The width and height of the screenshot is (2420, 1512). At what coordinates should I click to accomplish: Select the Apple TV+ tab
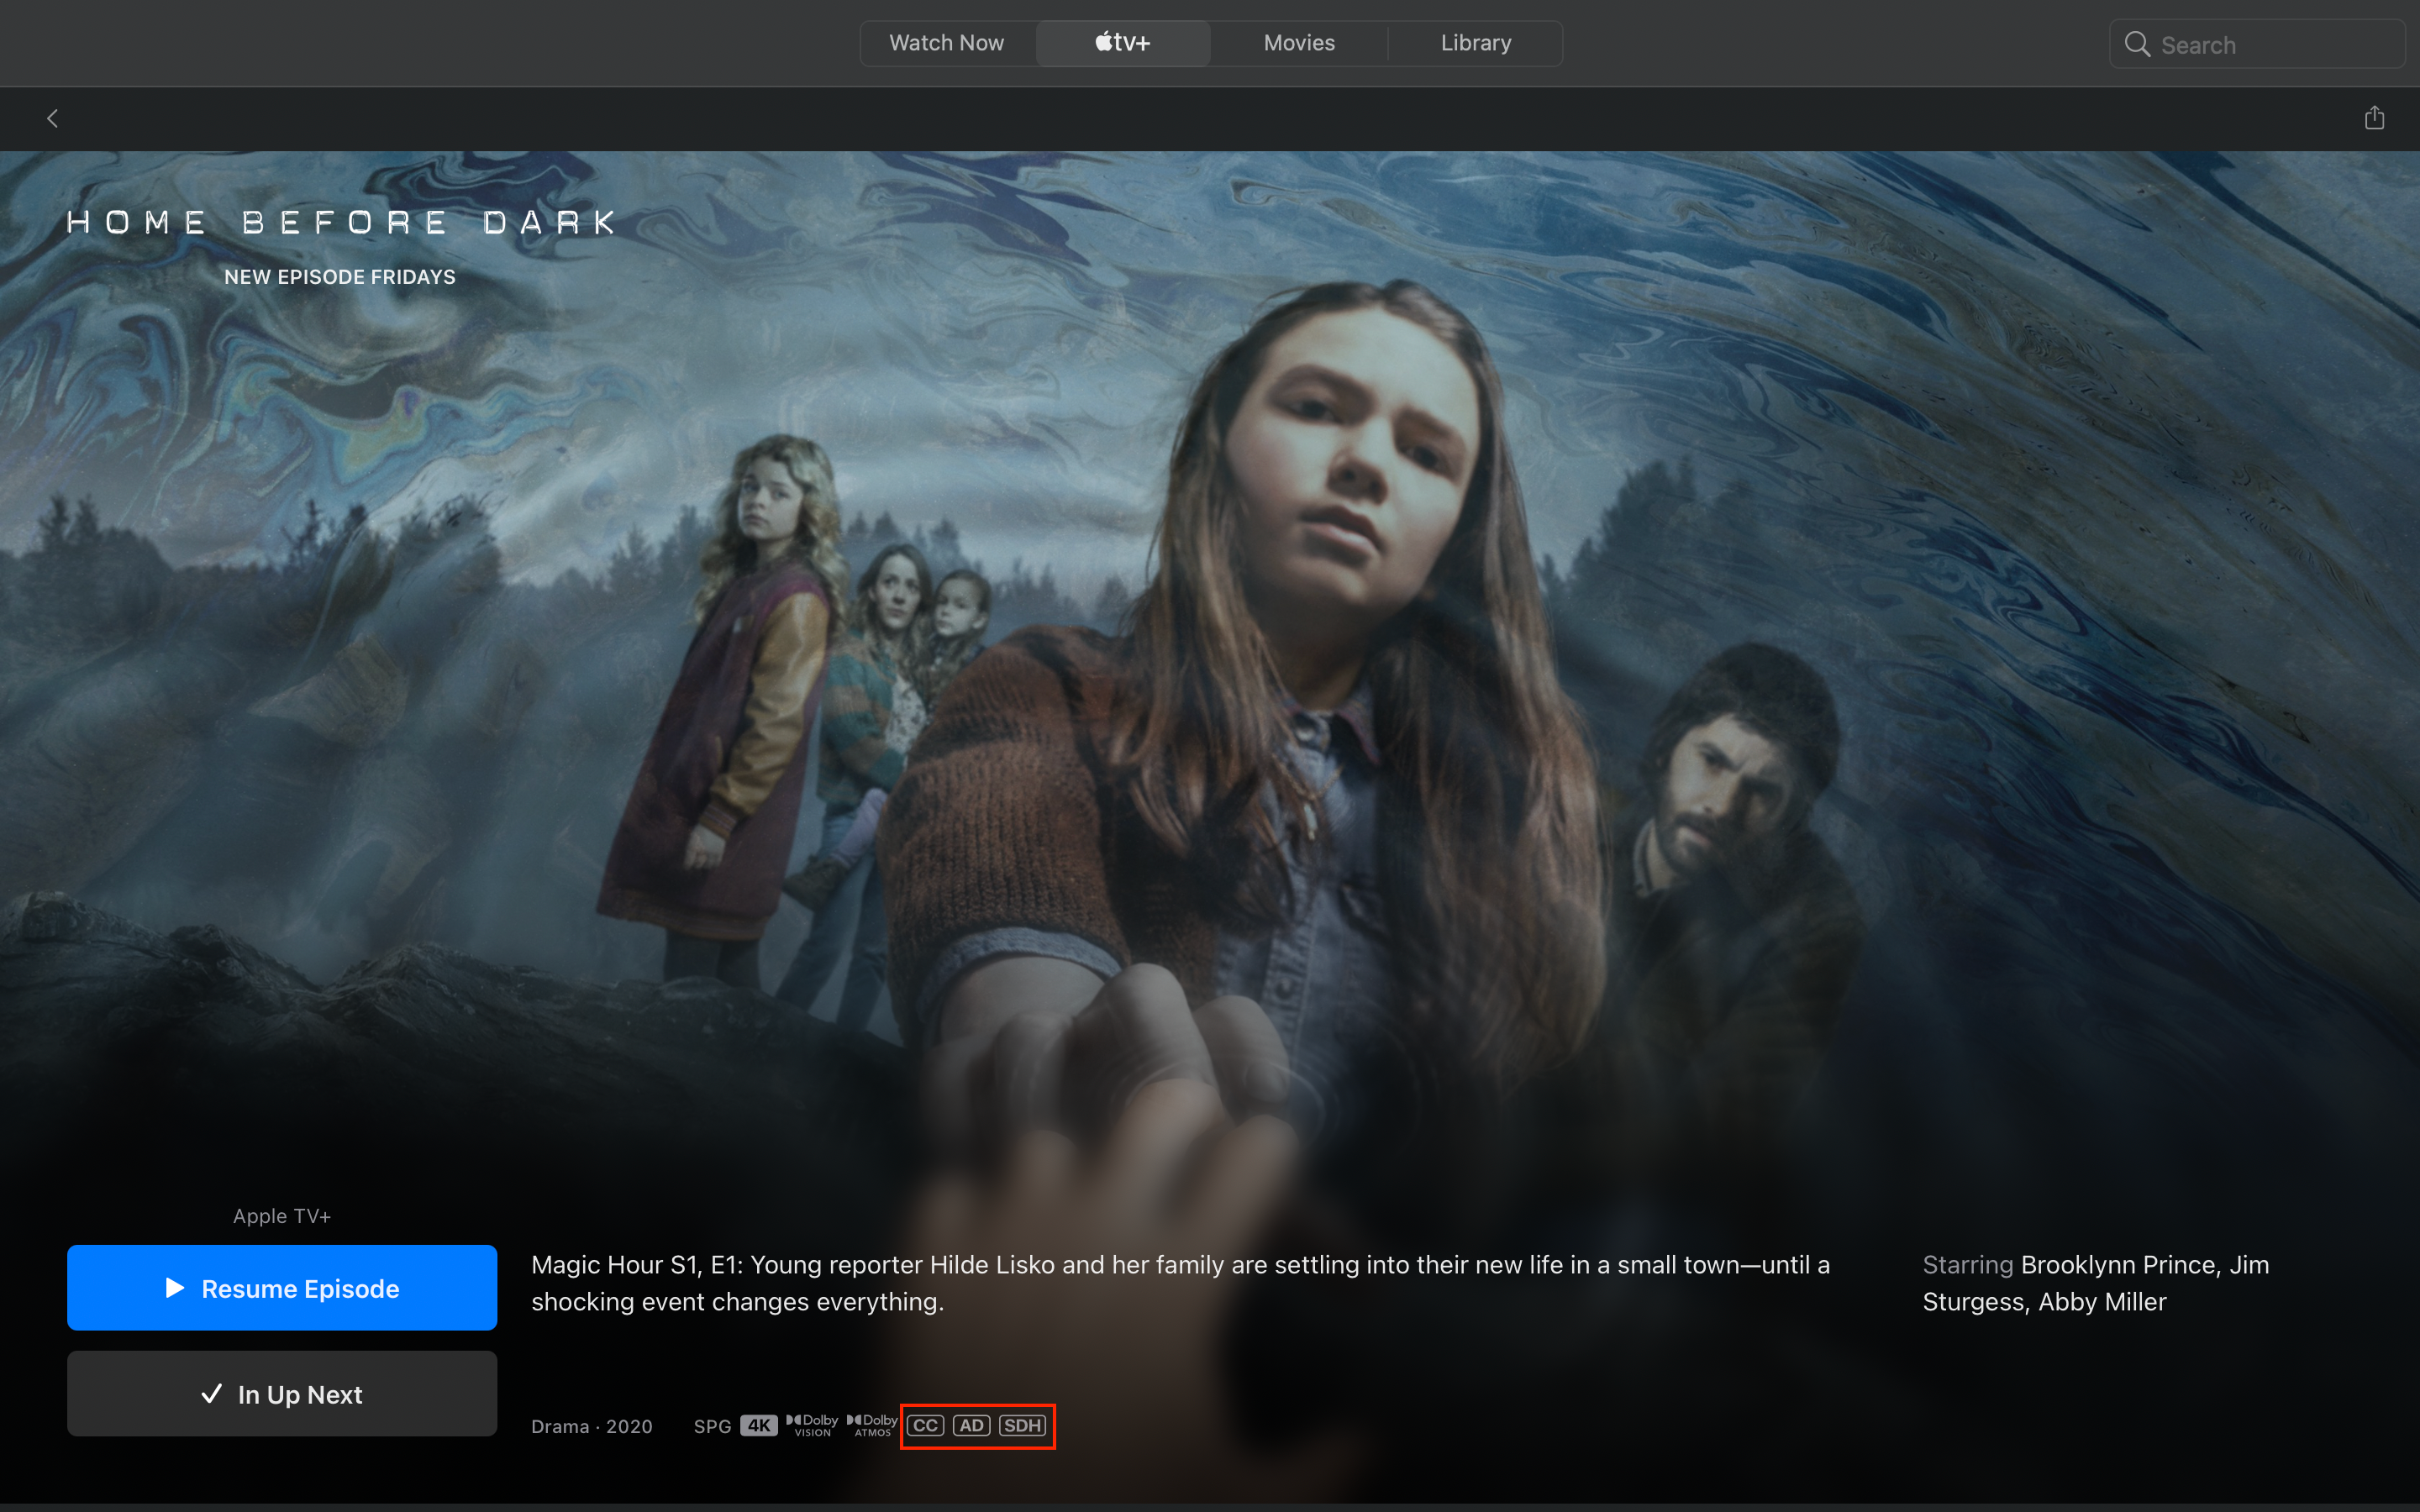(1120, 42)
